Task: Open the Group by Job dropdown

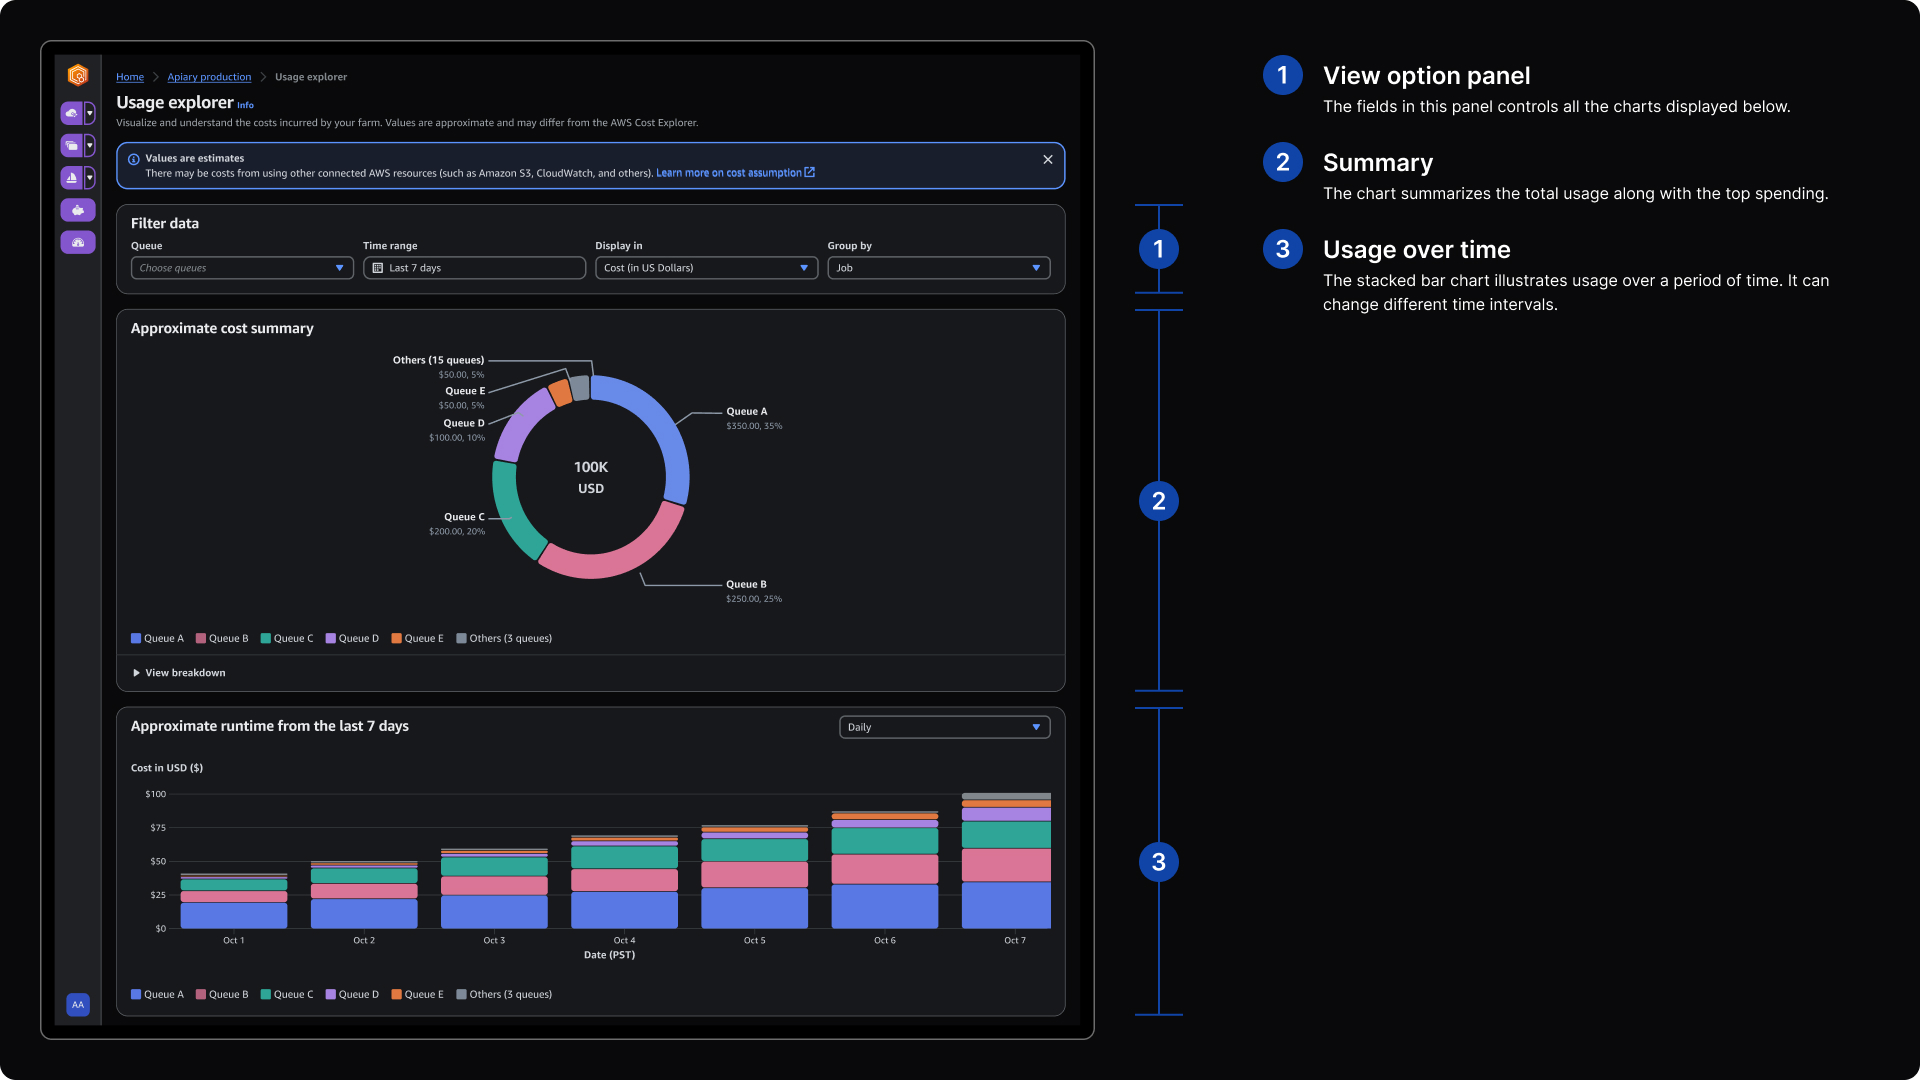Action: (x=938, y=268)
